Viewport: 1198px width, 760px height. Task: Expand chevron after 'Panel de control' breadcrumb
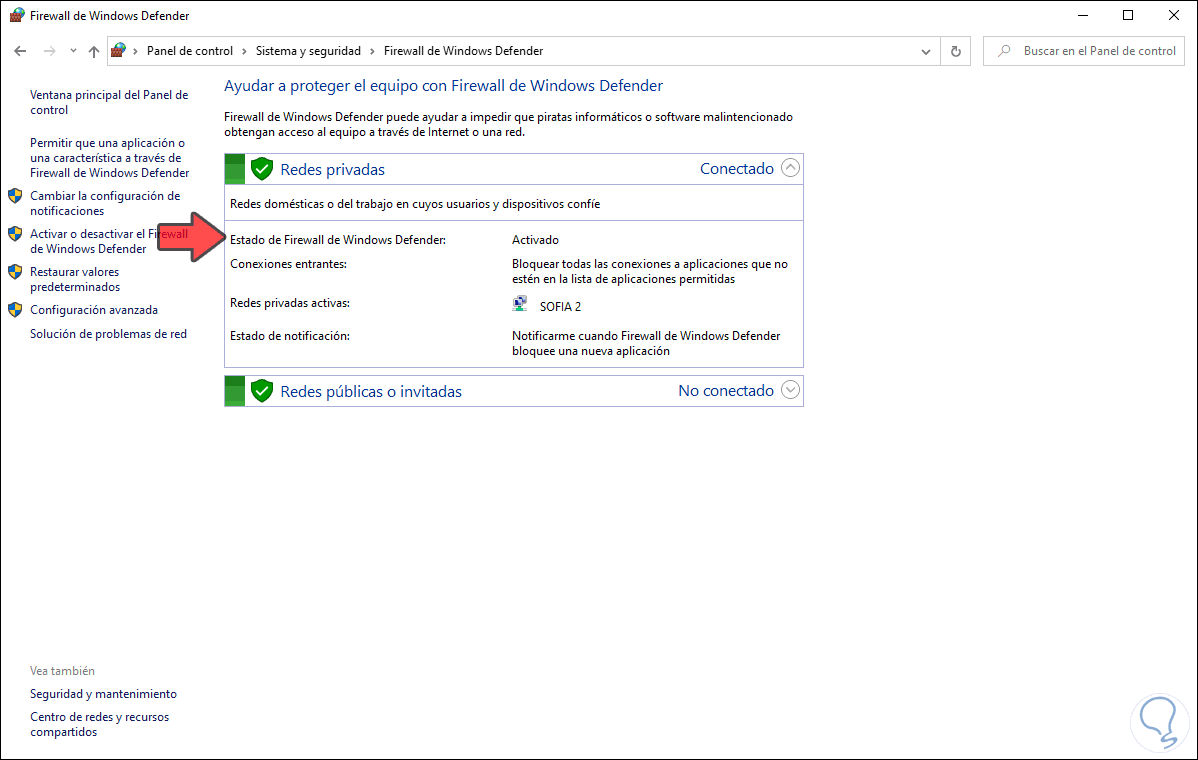click(244, 50)
